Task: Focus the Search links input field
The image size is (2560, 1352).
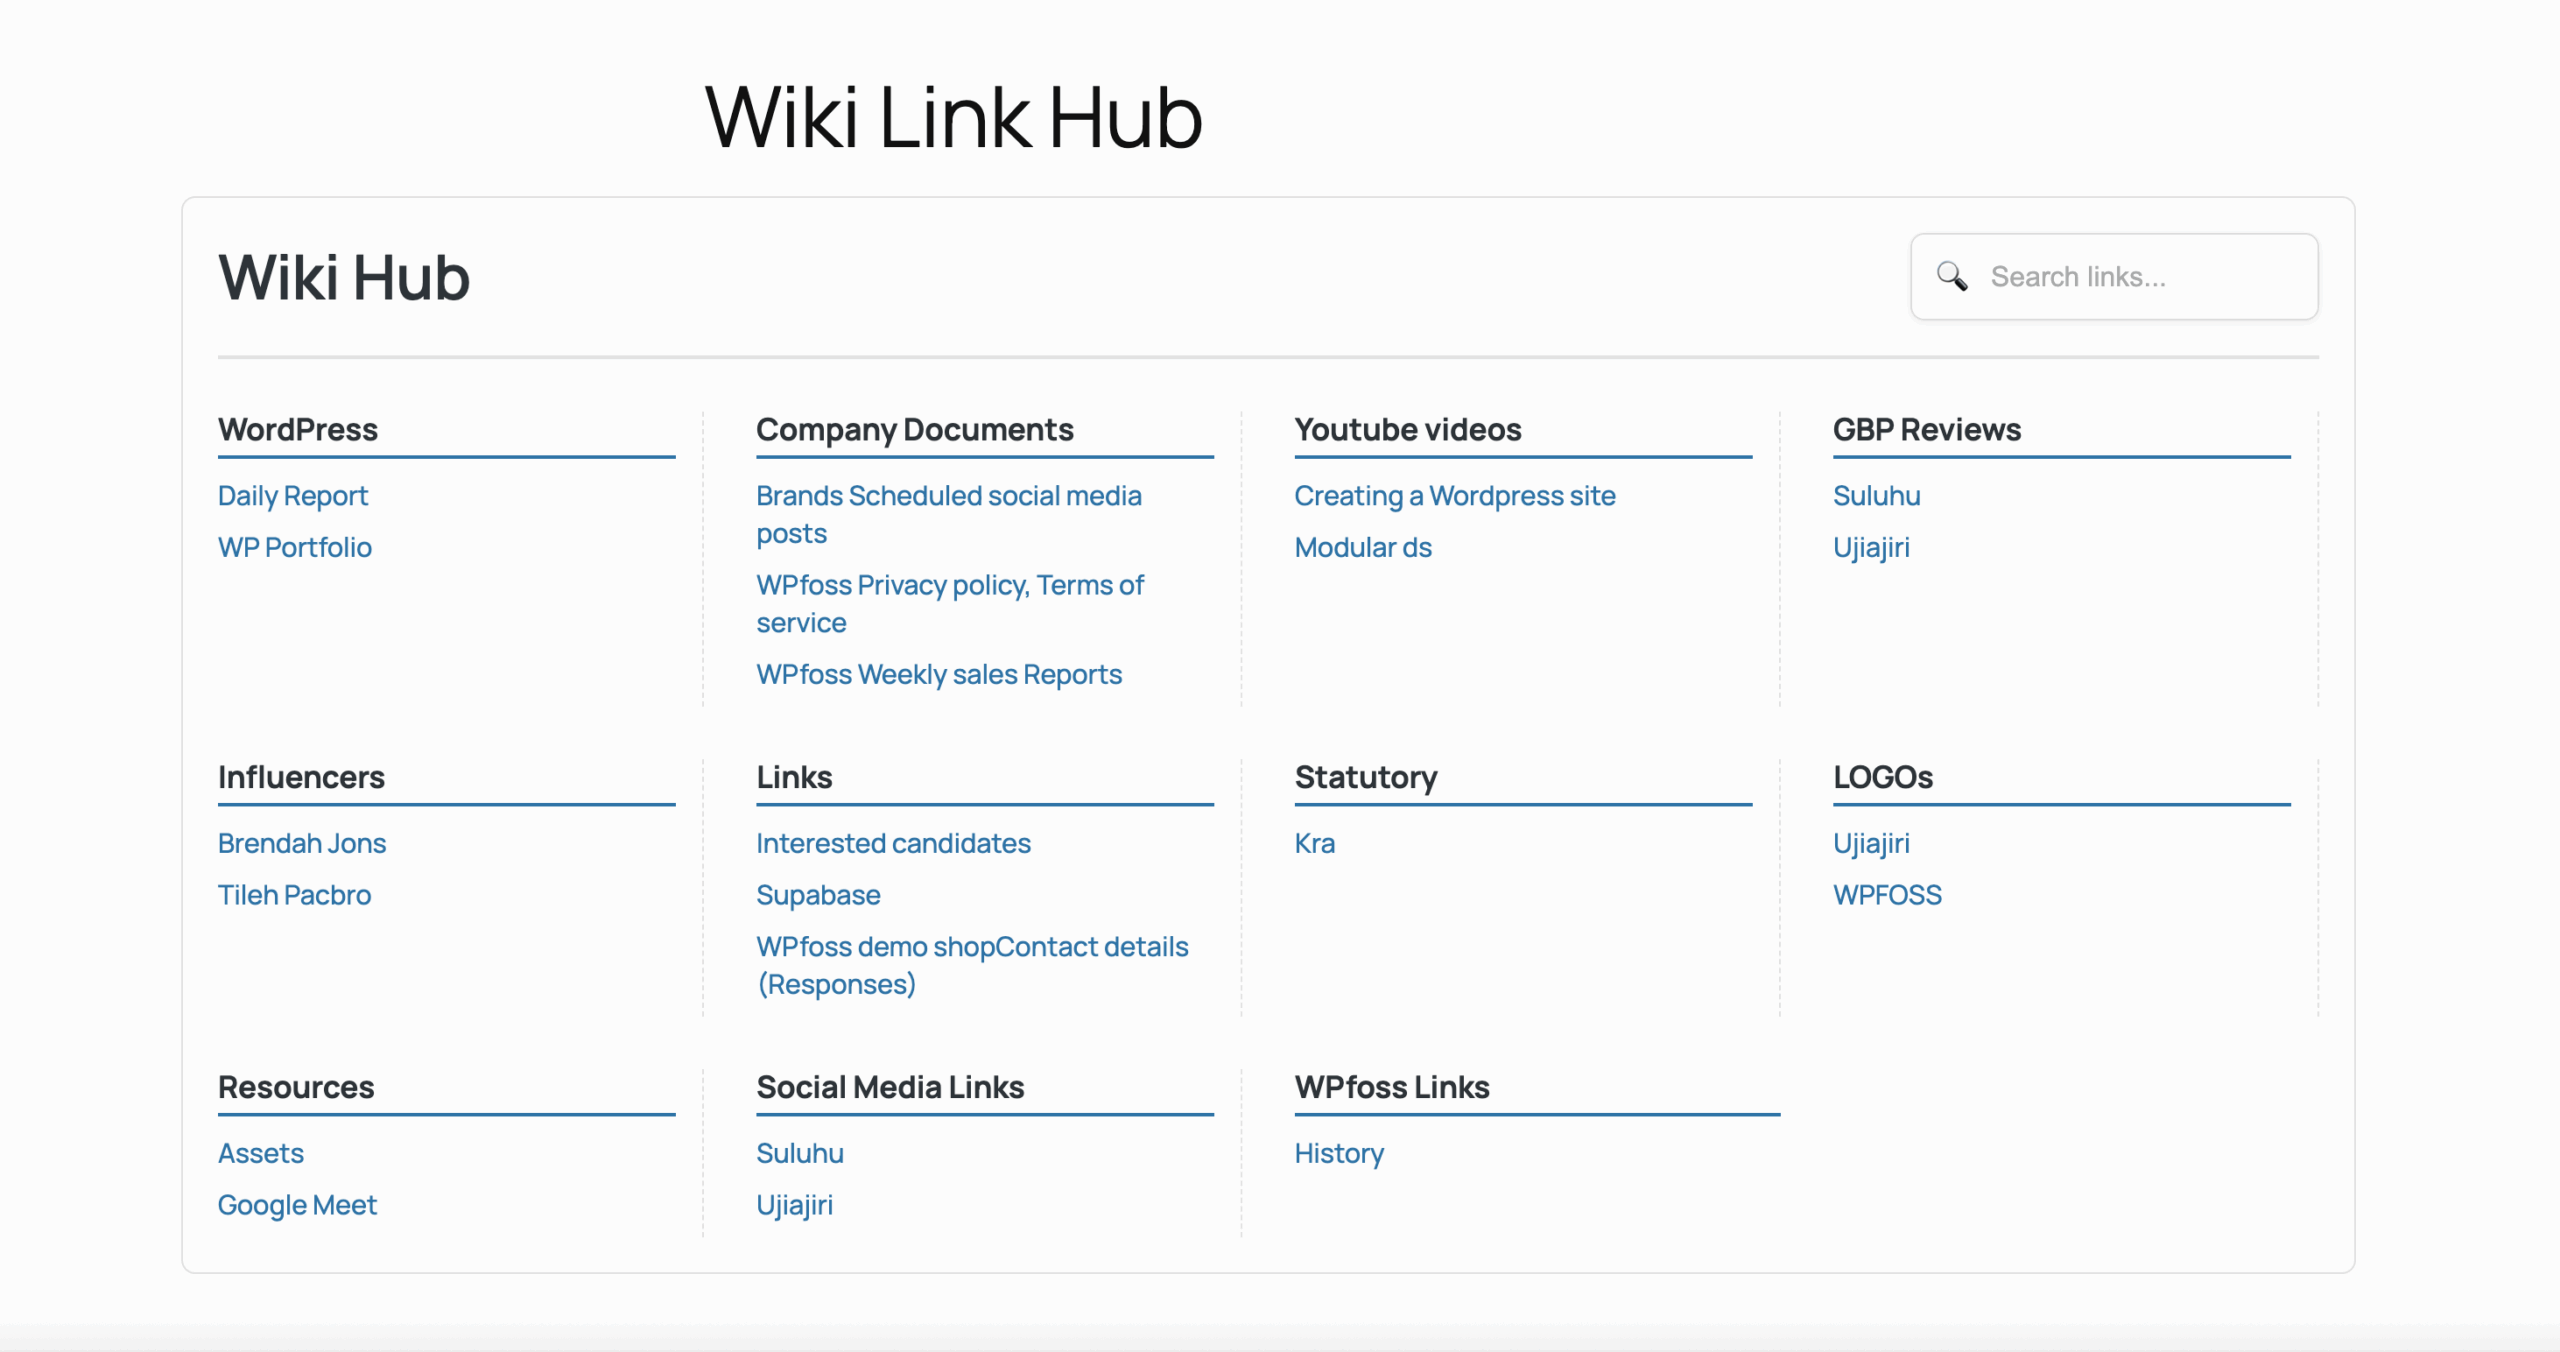Action: click(x=2140, y=277)
